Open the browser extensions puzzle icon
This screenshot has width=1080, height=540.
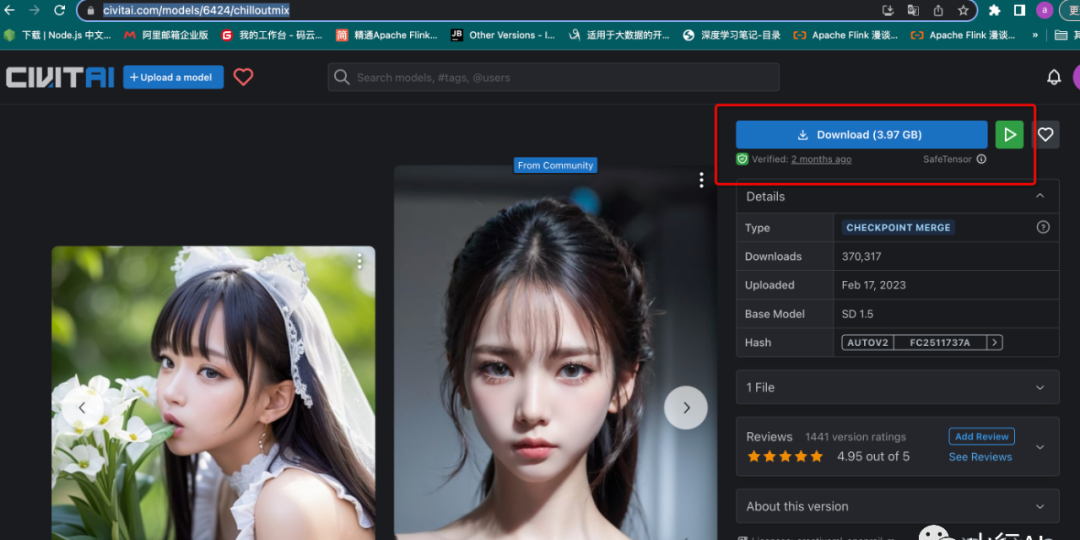tap(995, 10)
